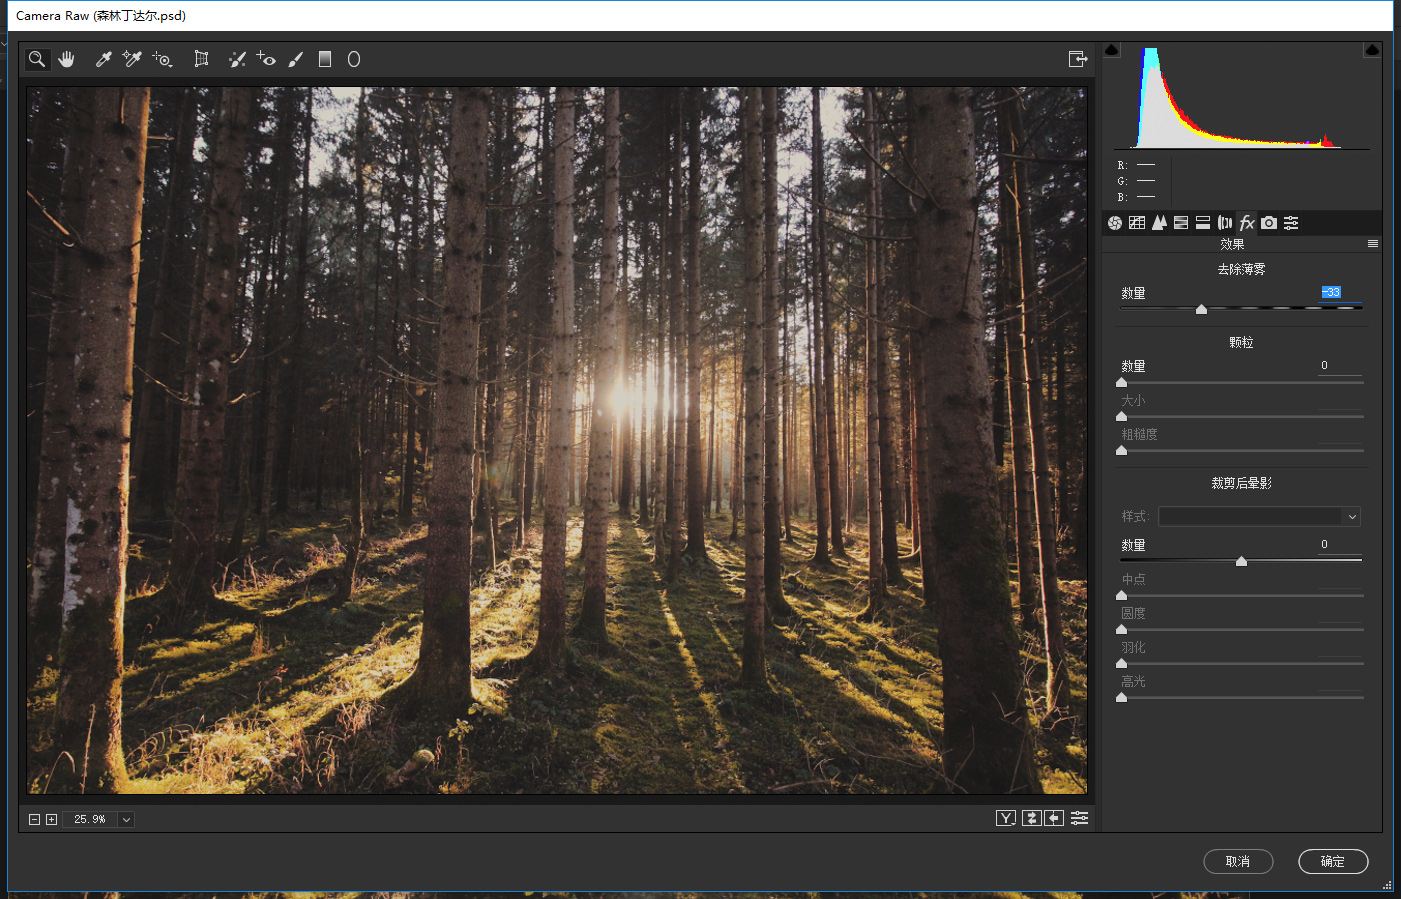Select the Hand tool
The width and height of the screenshot is (1401, 899).
tap(66, 60)
